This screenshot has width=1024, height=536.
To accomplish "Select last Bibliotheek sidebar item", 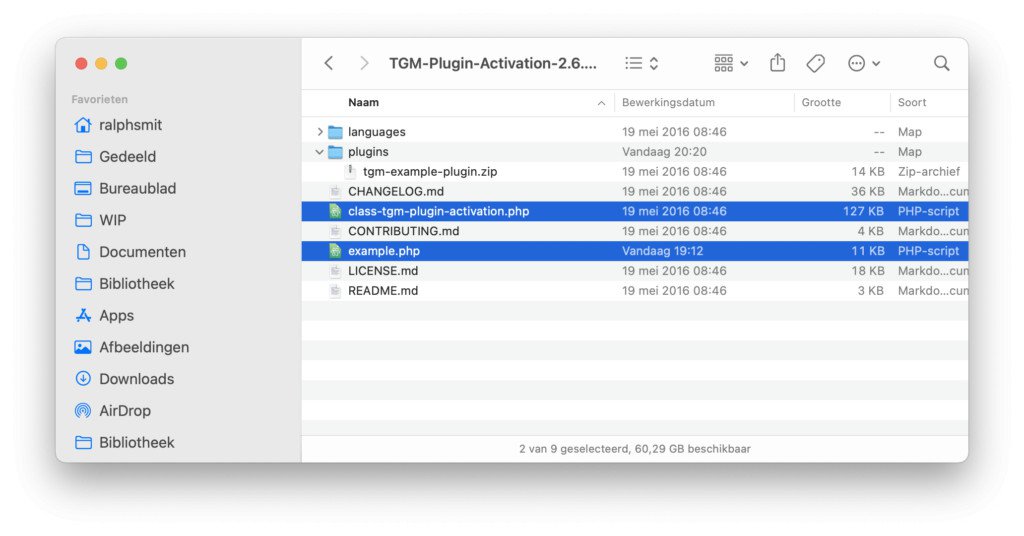I will [x=125, y=443].
